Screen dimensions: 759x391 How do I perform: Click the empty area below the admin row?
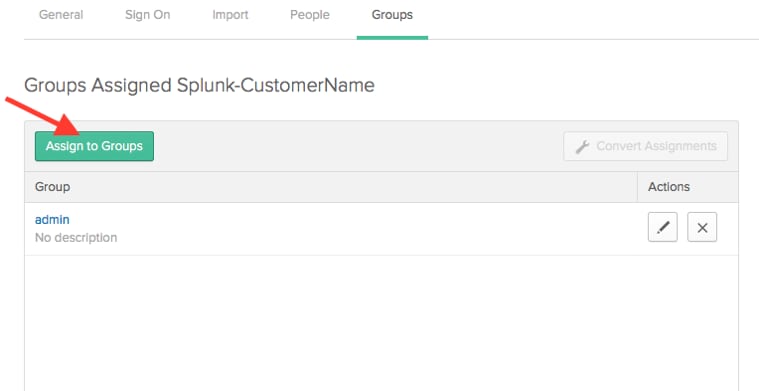[x=381, y=323]
